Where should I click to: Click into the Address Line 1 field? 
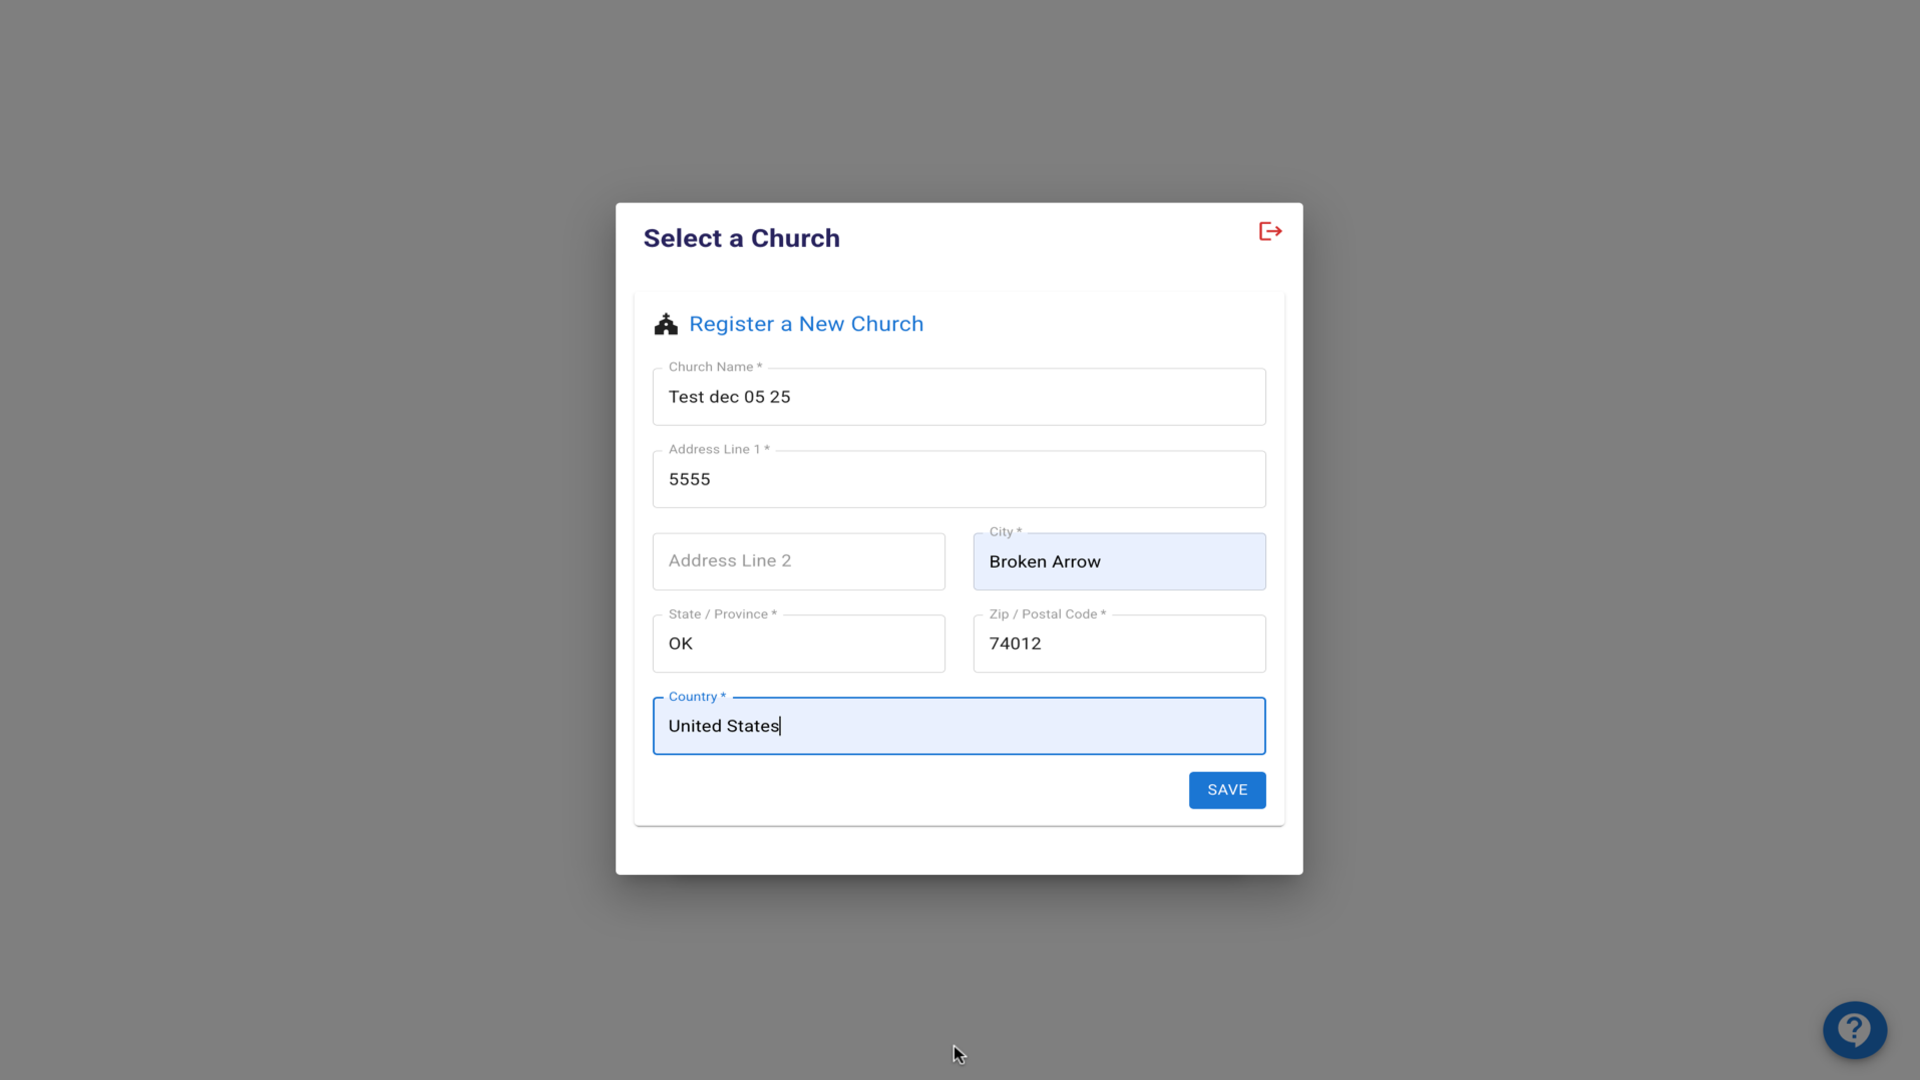point(958,479)
